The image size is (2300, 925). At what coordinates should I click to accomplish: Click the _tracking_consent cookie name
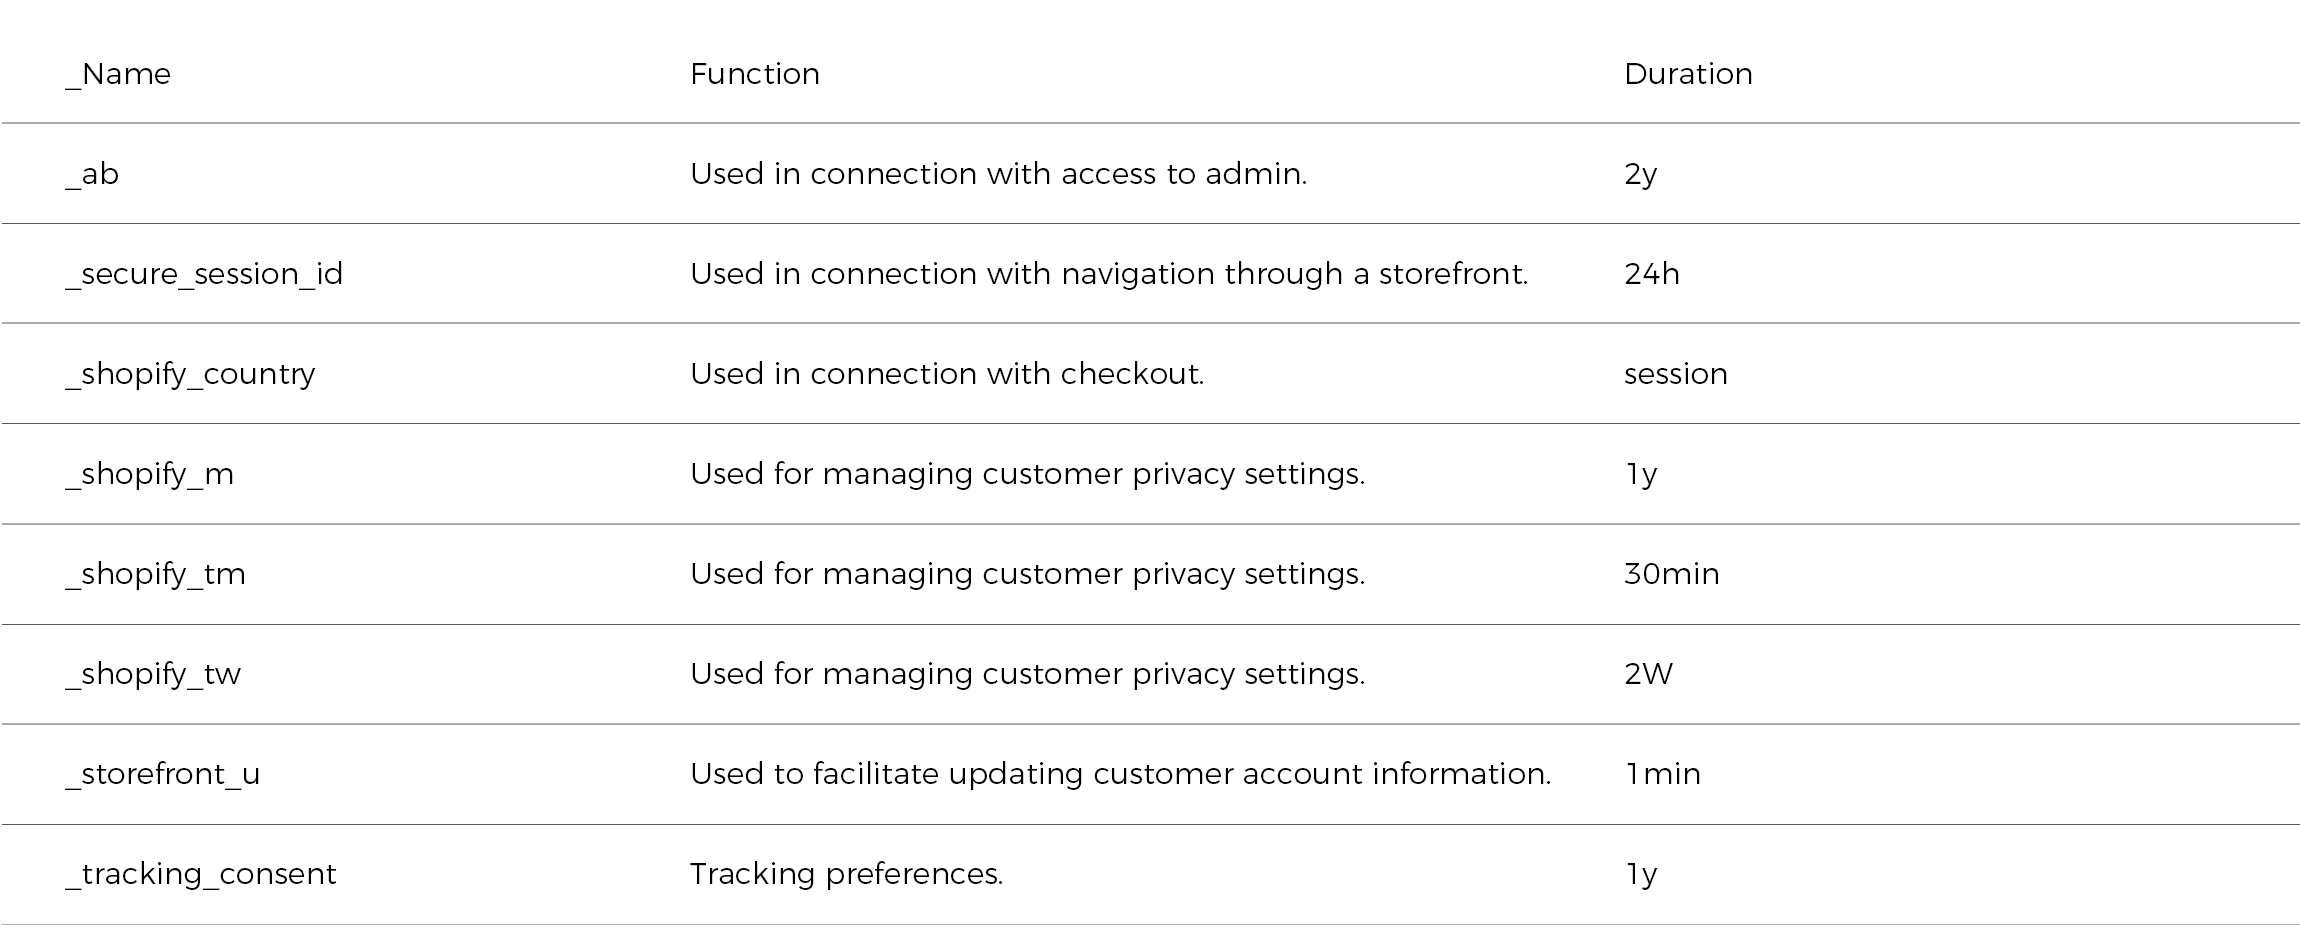(x=201, y=874)
